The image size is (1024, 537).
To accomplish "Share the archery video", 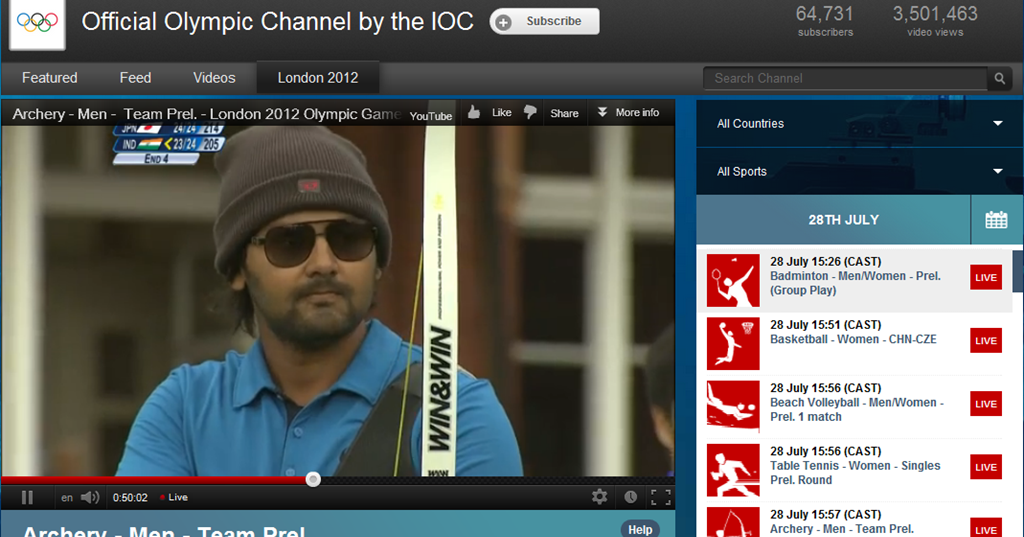I will (x=564, y=113).
